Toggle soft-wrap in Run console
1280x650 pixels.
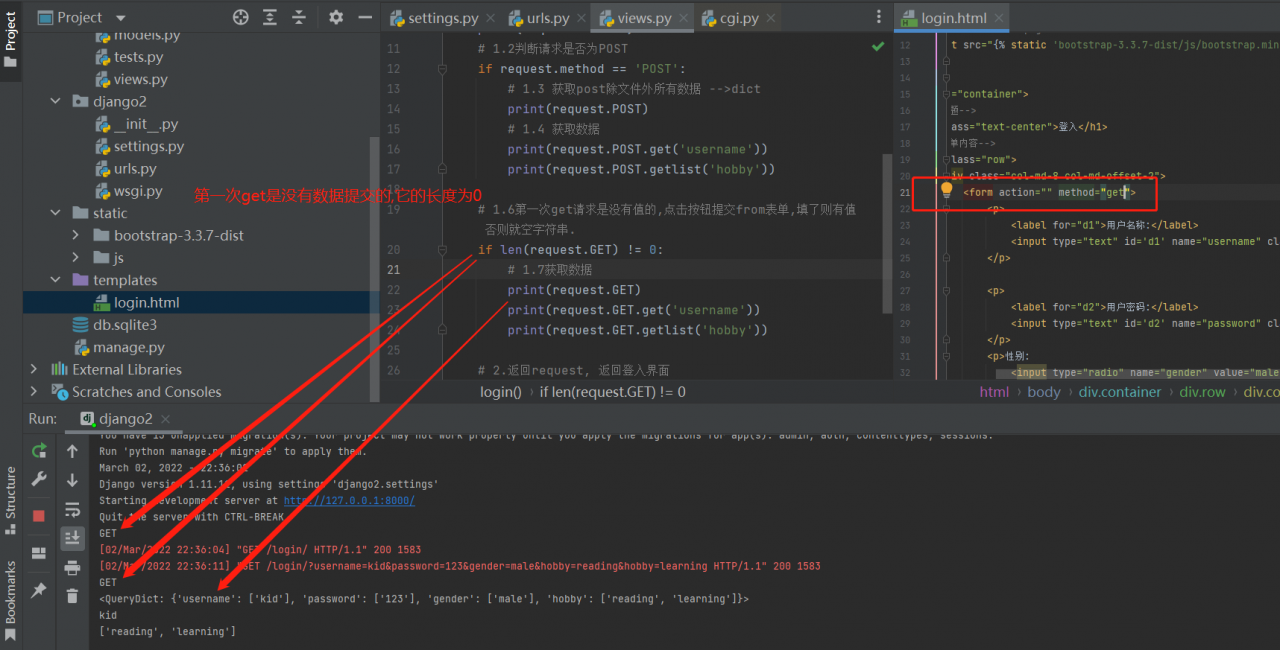(72, 510)
